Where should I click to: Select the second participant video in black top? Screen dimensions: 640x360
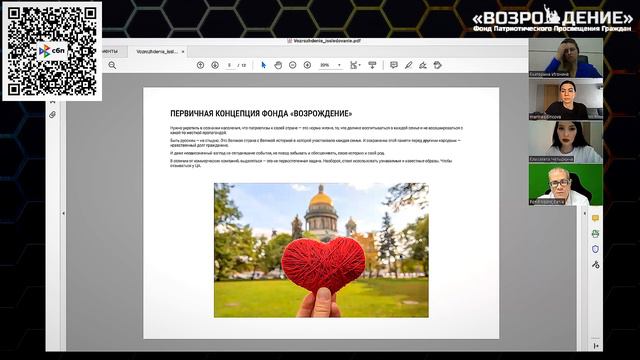click(566, 99)
